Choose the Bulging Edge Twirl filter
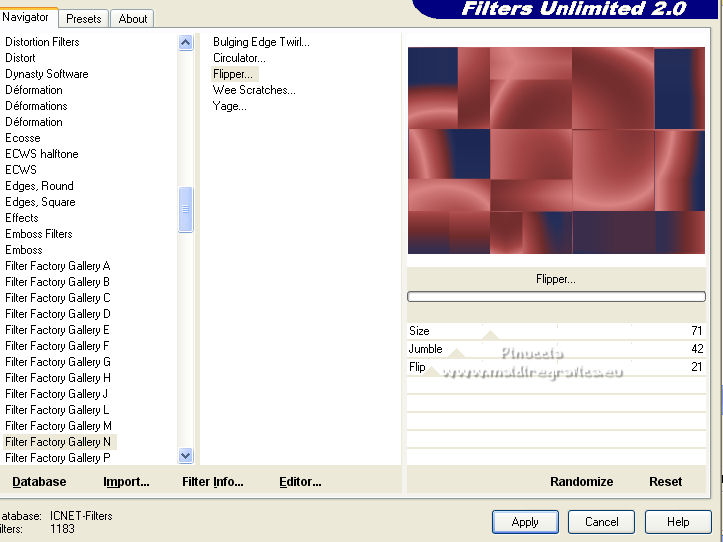The width and height of the screenshot is (723, 542). tap(261, 42)
